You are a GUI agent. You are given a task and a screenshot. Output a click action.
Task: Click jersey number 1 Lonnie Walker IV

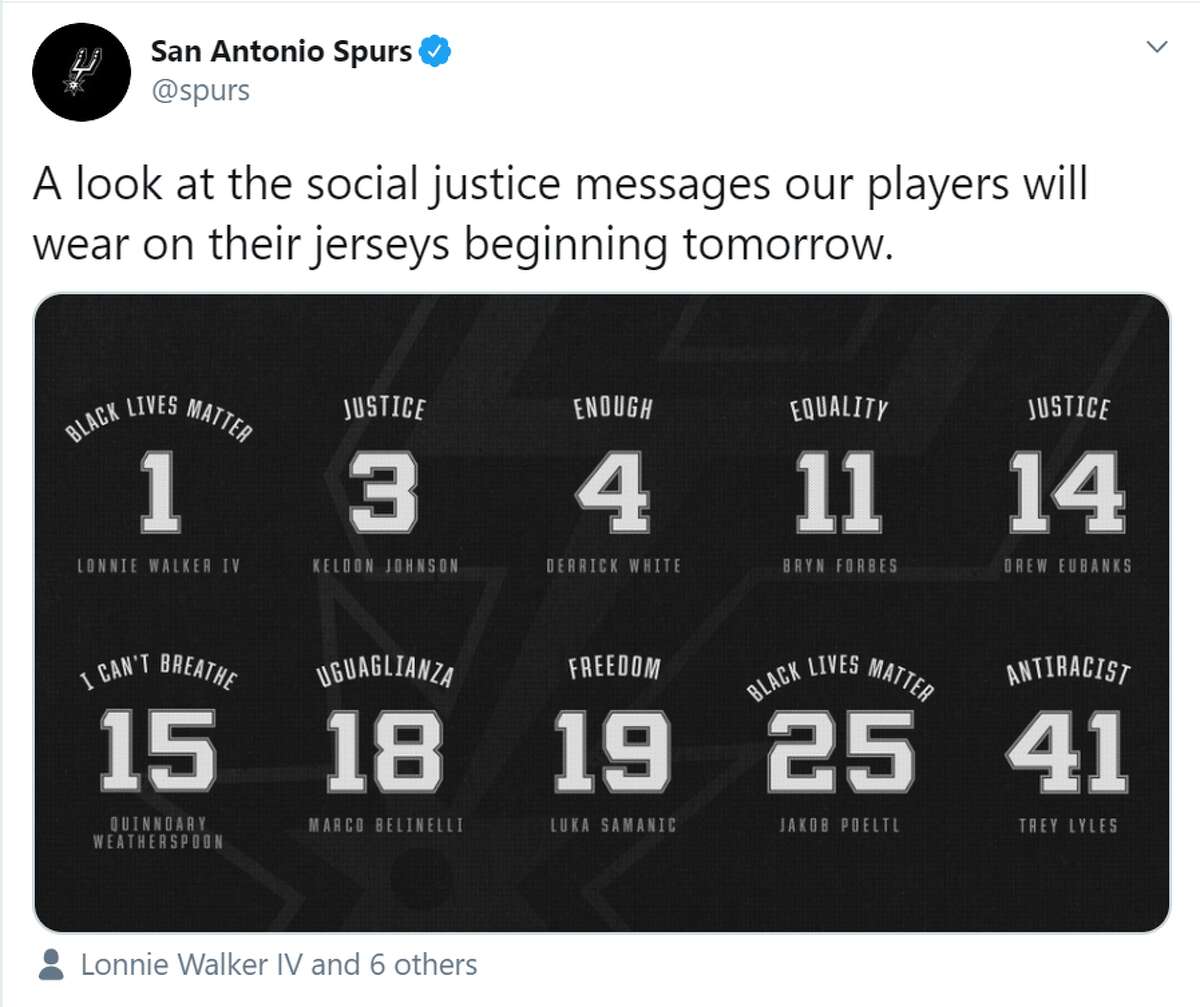159,492
